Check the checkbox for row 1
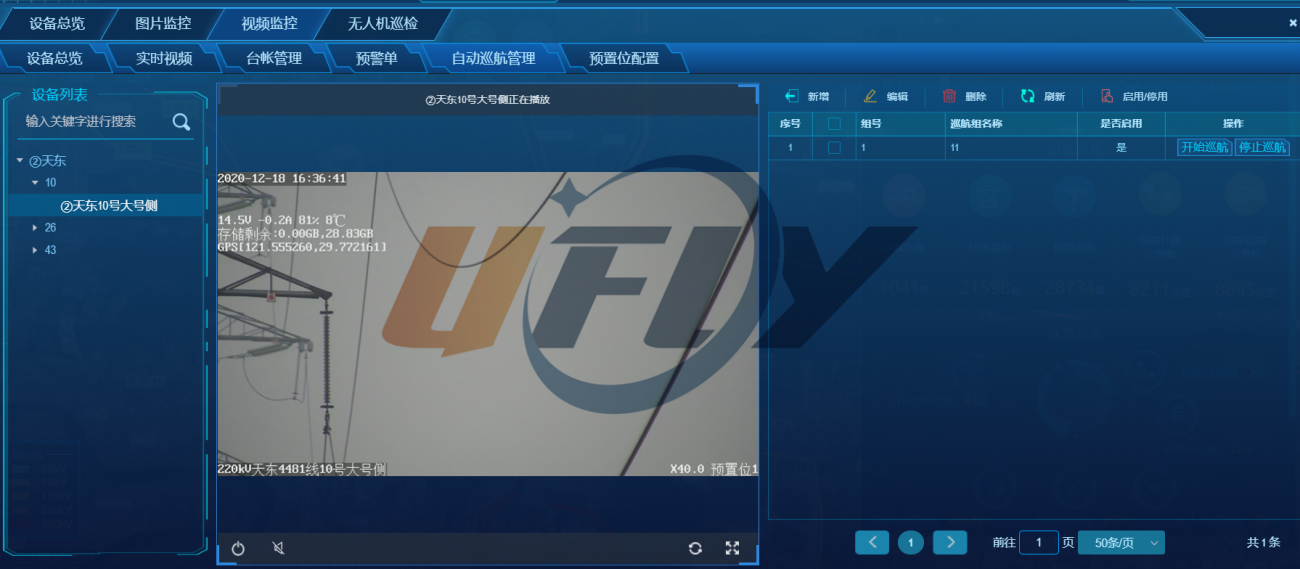Image resolution: width=1300 pixels, height=569 pixels. pos(834,147)
